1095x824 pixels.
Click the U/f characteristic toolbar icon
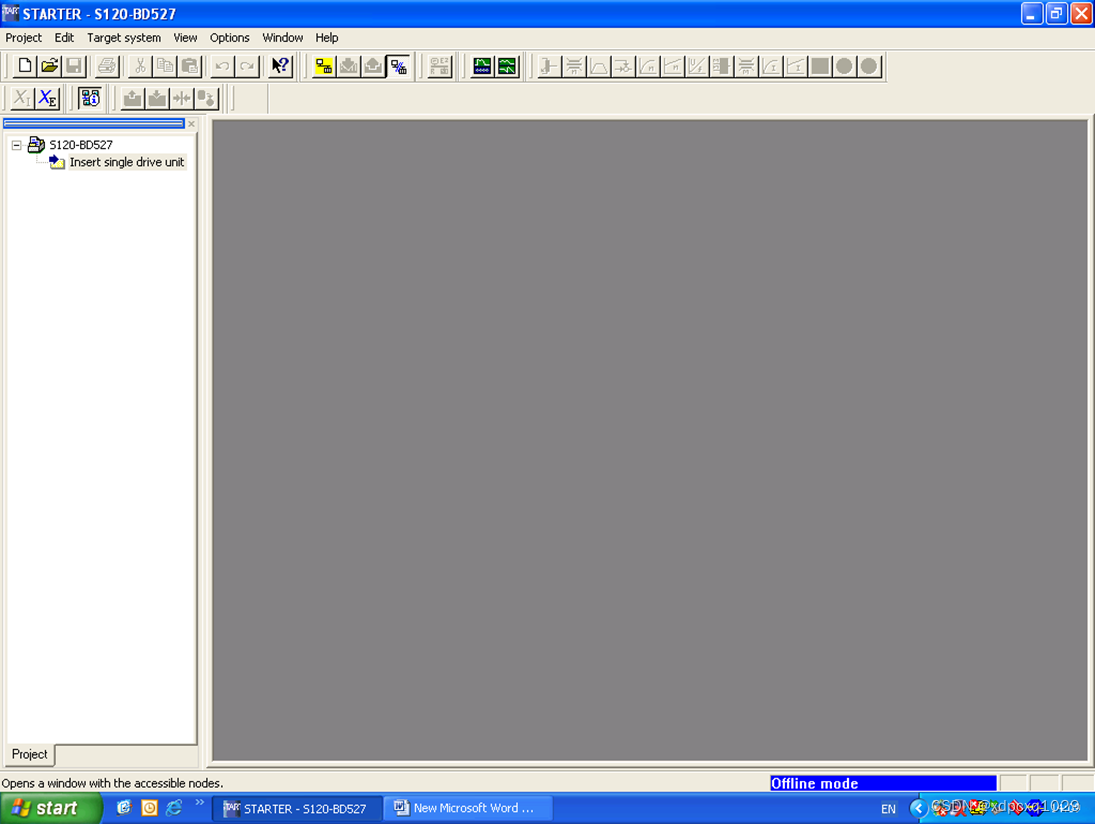pos(697,66)
